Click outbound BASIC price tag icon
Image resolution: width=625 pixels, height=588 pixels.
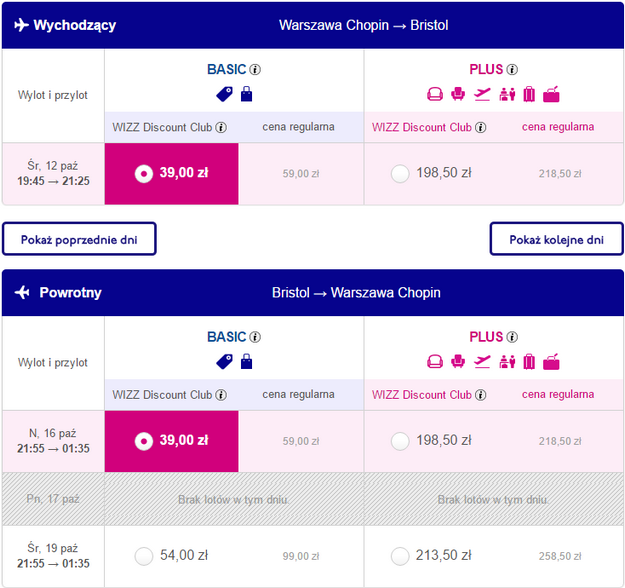pos(224,94)
